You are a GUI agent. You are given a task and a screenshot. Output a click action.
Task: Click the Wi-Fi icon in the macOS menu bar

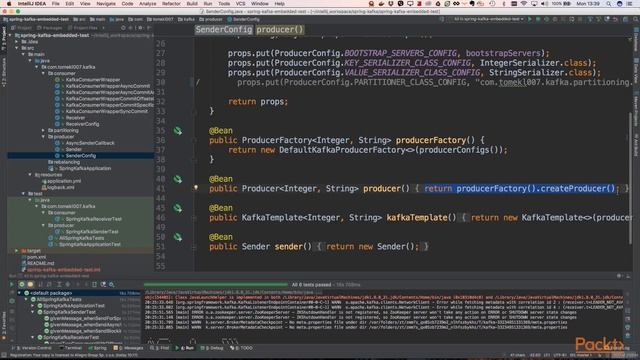[x=524, y=4]
